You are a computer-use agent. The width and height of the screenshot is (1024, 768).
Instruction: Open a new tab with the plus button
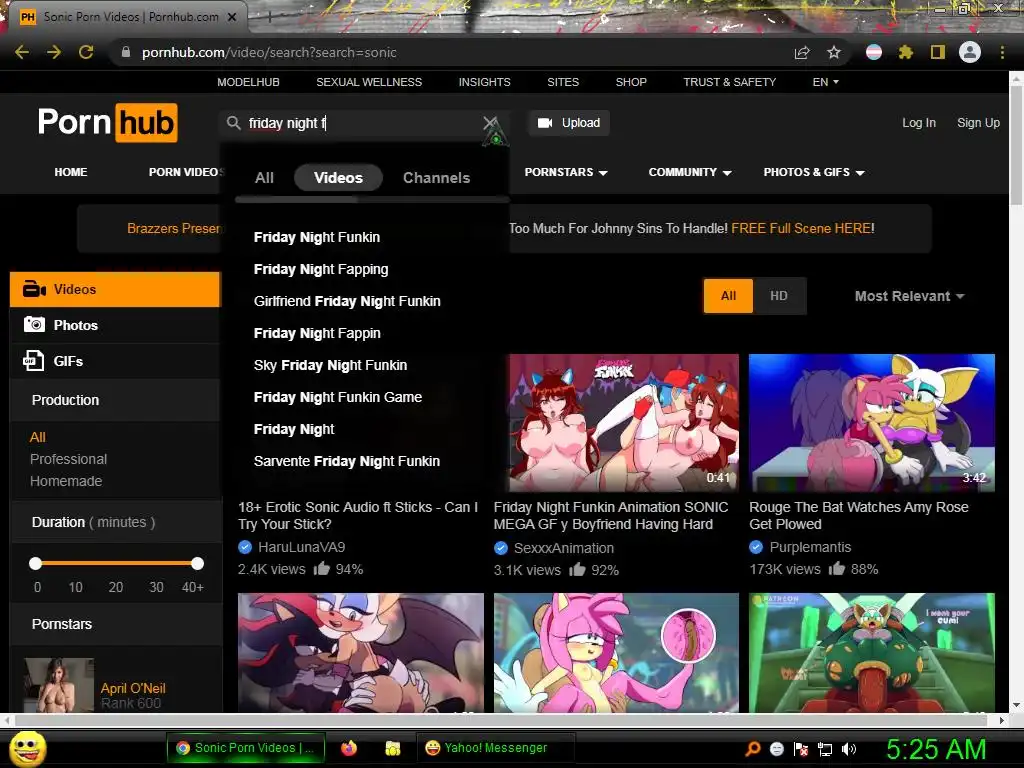(x=269, y=18)
